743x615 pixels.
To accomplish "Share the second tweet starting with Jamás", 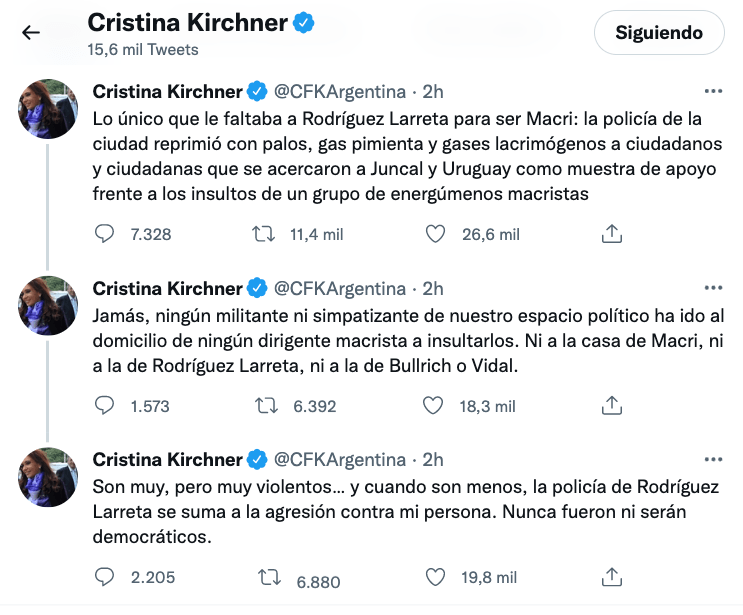I will (x=612, y=406).
